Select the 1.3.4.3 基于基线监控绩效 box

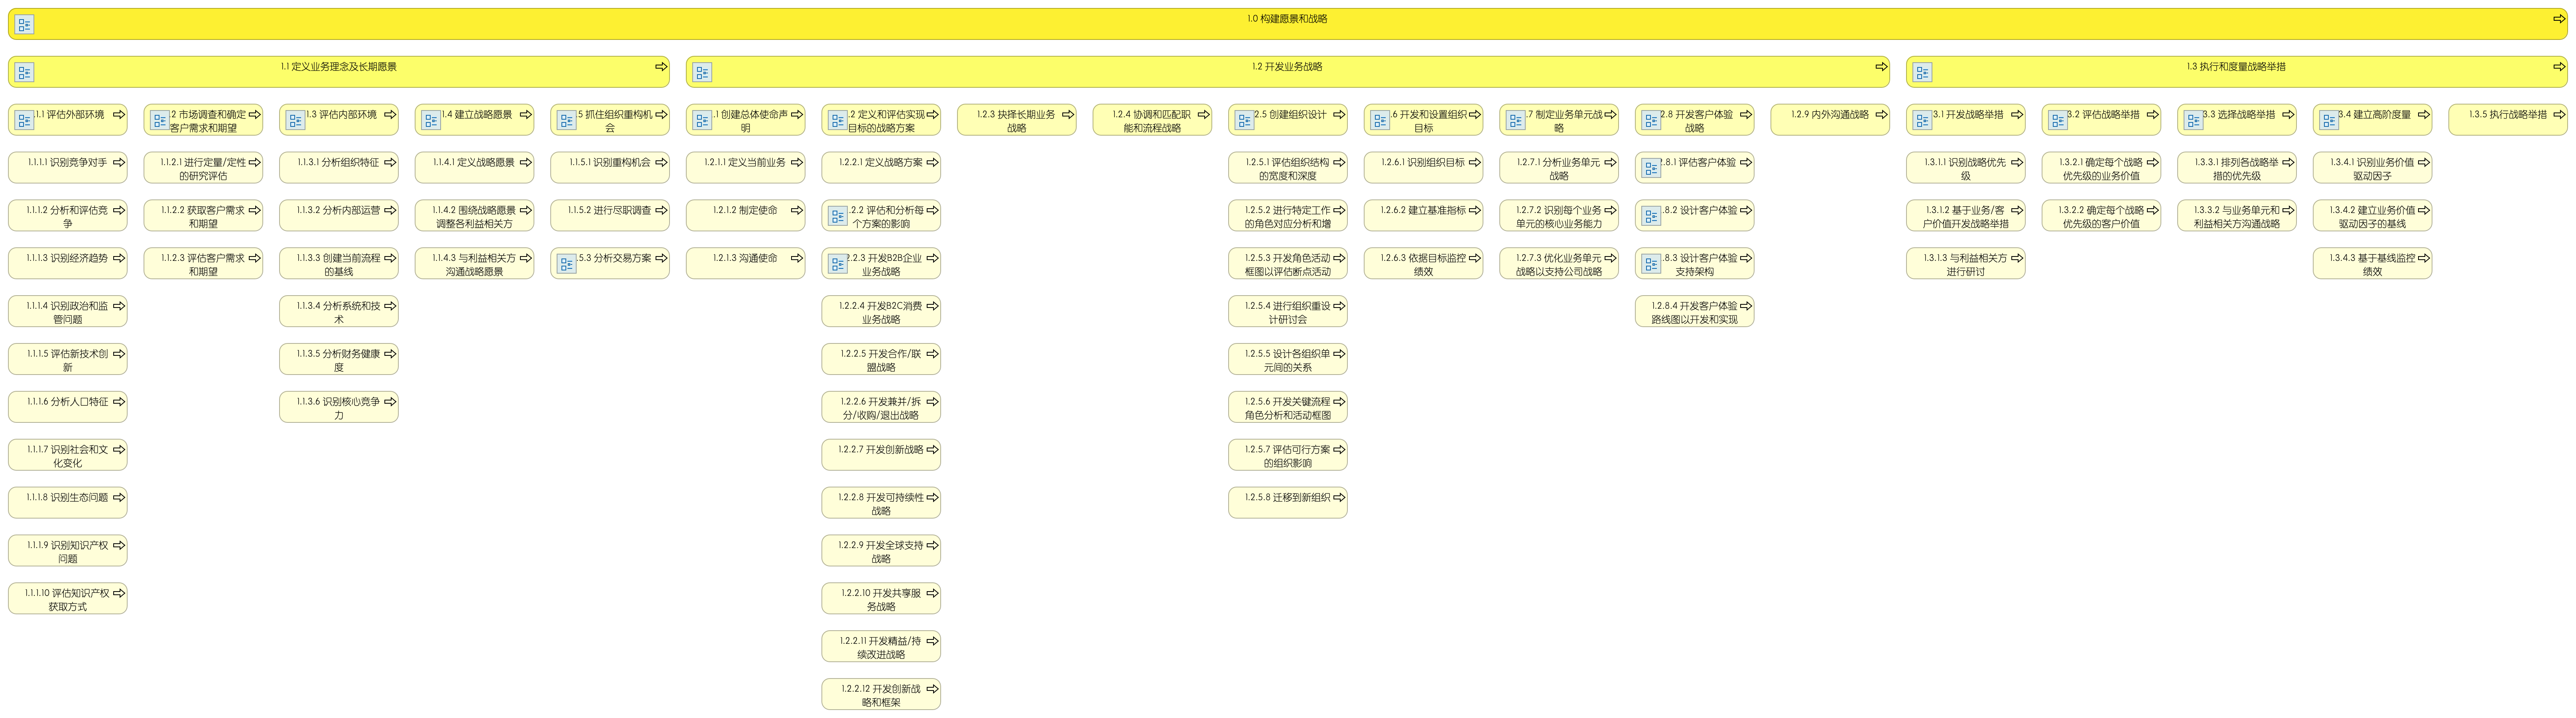point(2372,264)
